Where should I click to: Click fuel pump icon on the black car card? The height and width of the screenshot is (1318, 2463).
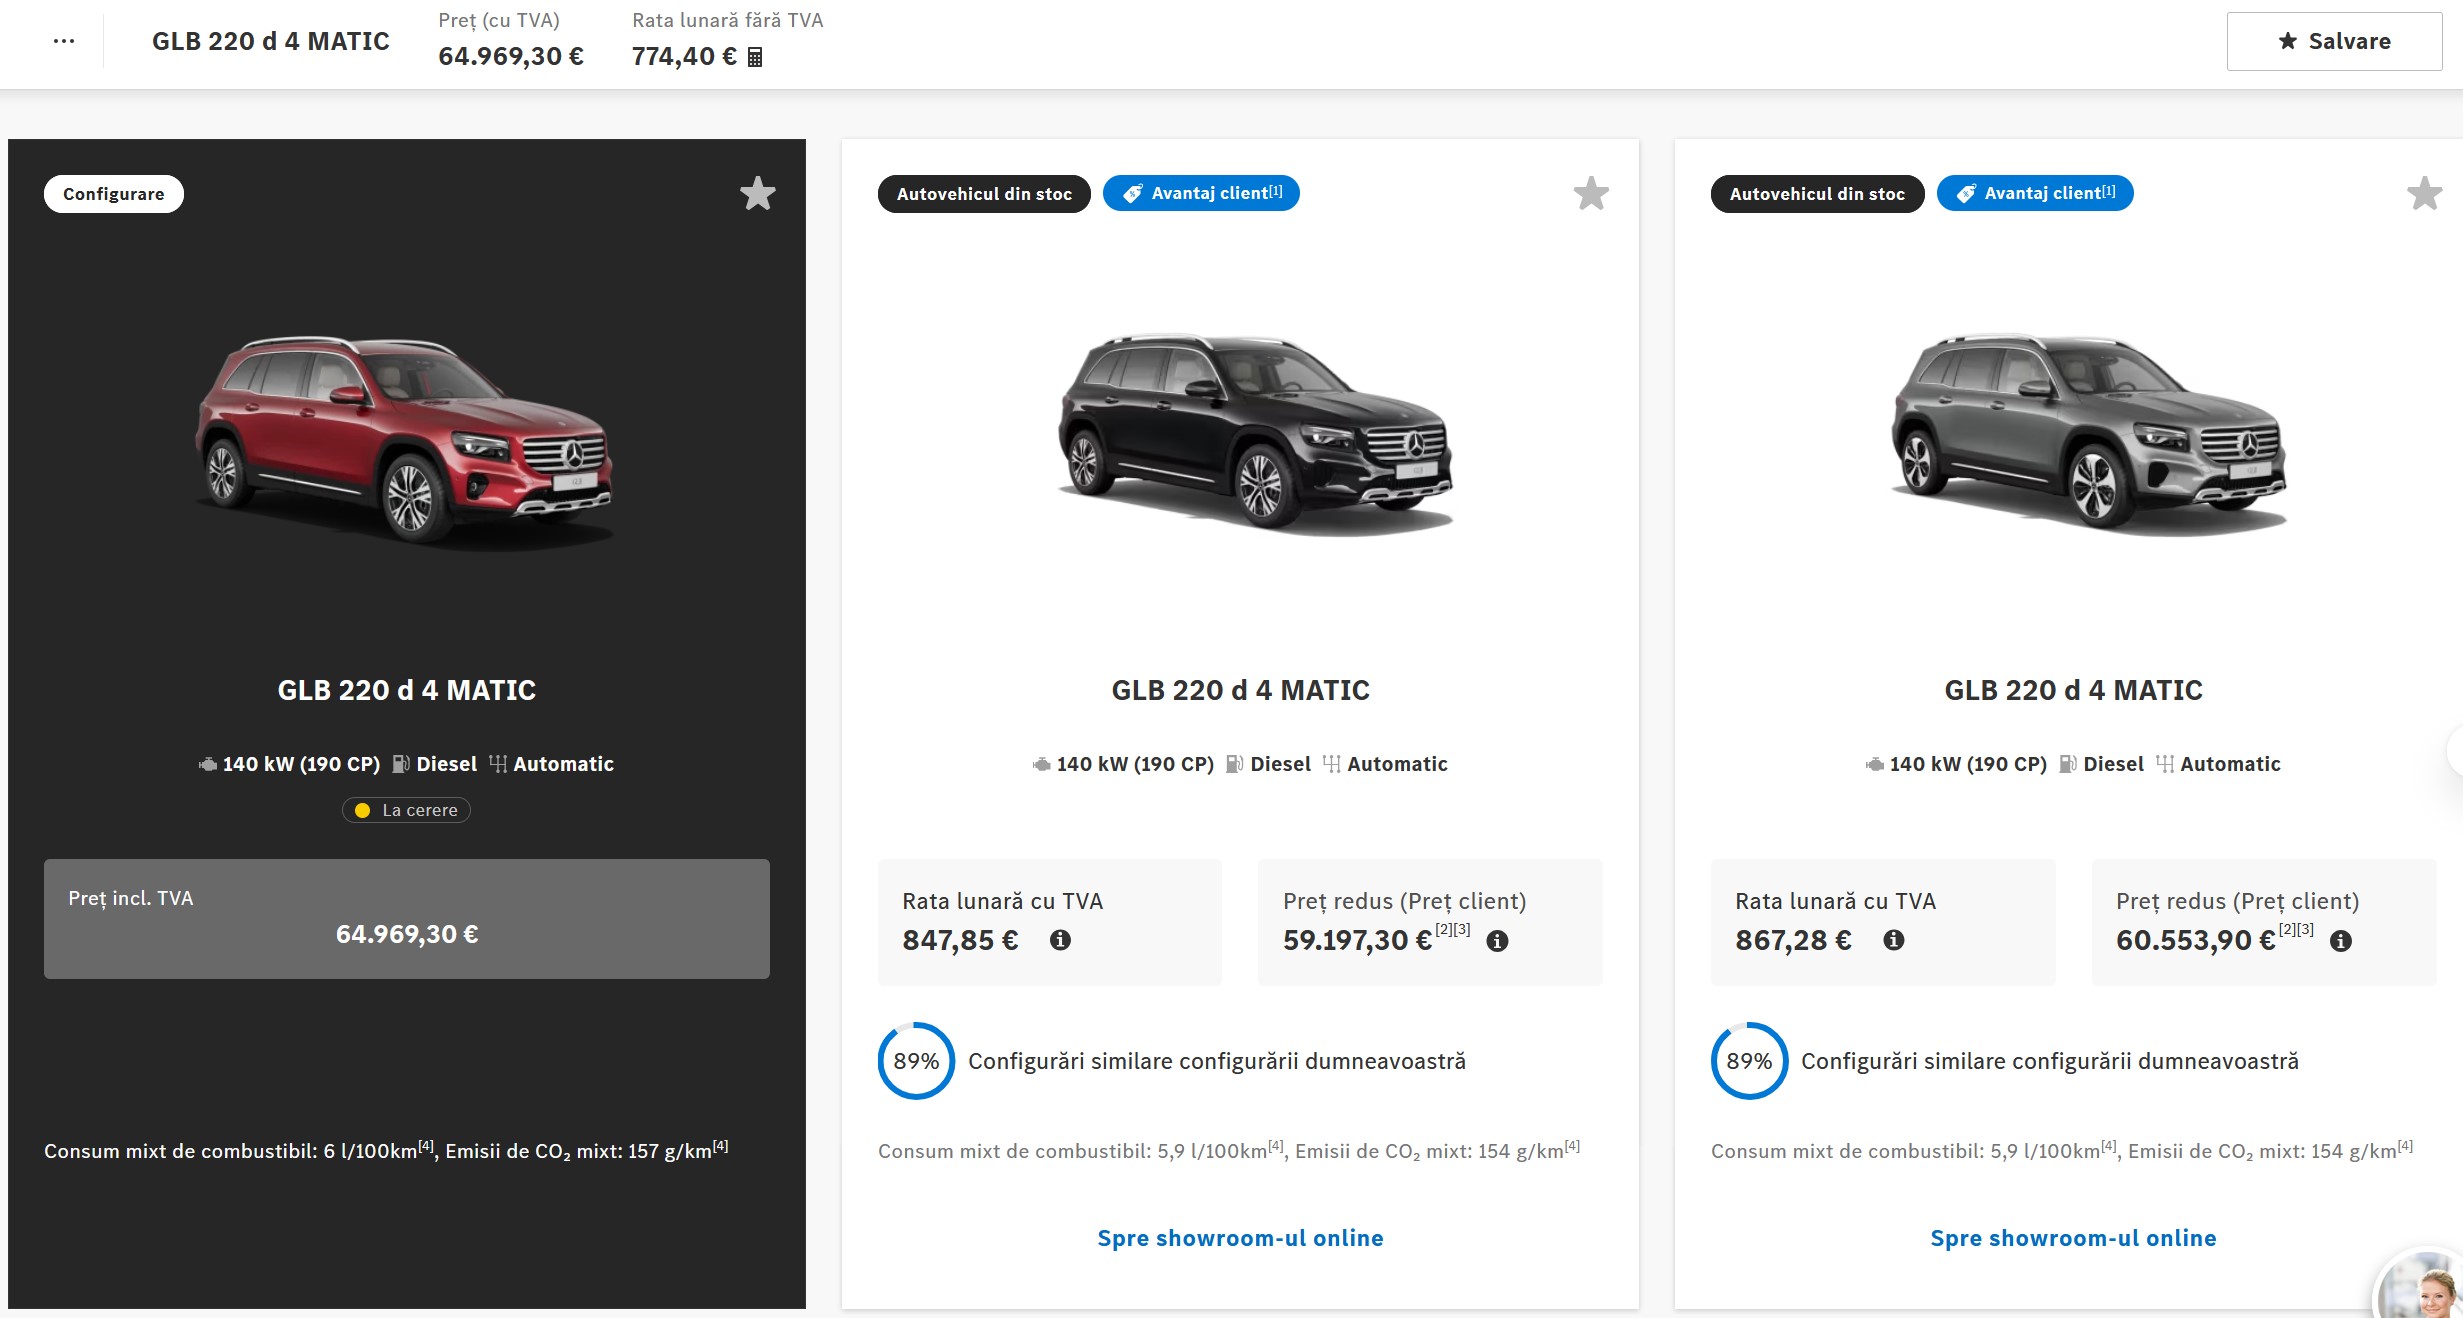(1234, 764)
